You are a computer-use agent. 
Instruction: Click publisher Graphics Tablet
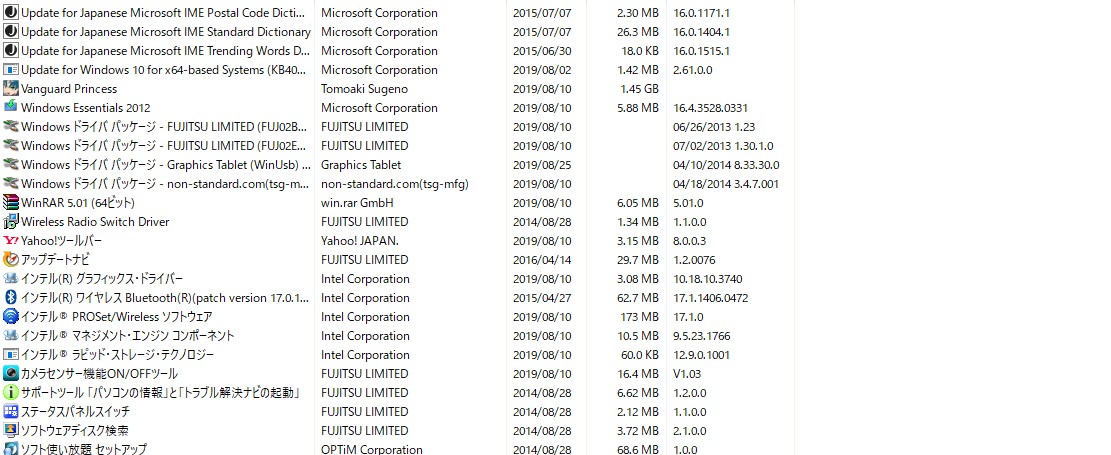pyautogui.click(x=361, y=164)
